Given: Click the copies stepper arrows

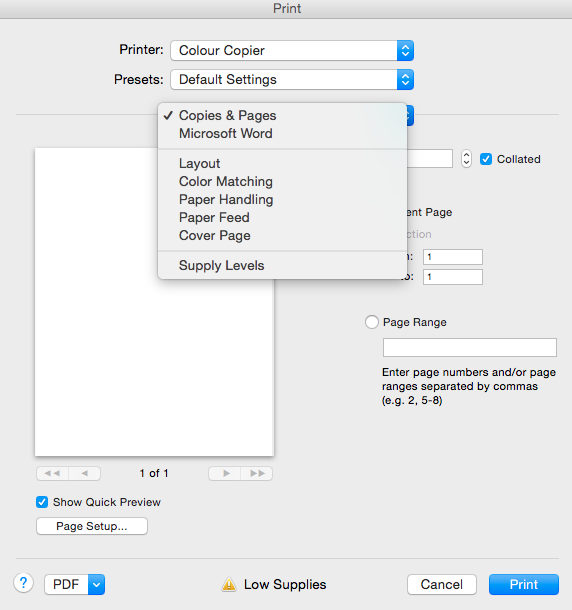Looking at the screenshot, I should 466,159.
